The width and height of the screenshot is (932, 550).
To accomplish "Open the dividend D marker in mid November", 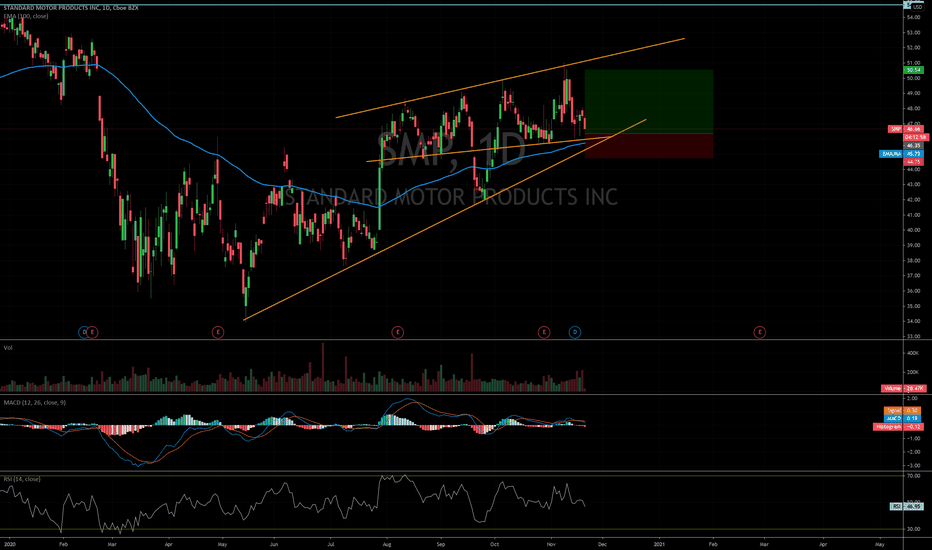I will pyautogui.click(x=575, y=332).
